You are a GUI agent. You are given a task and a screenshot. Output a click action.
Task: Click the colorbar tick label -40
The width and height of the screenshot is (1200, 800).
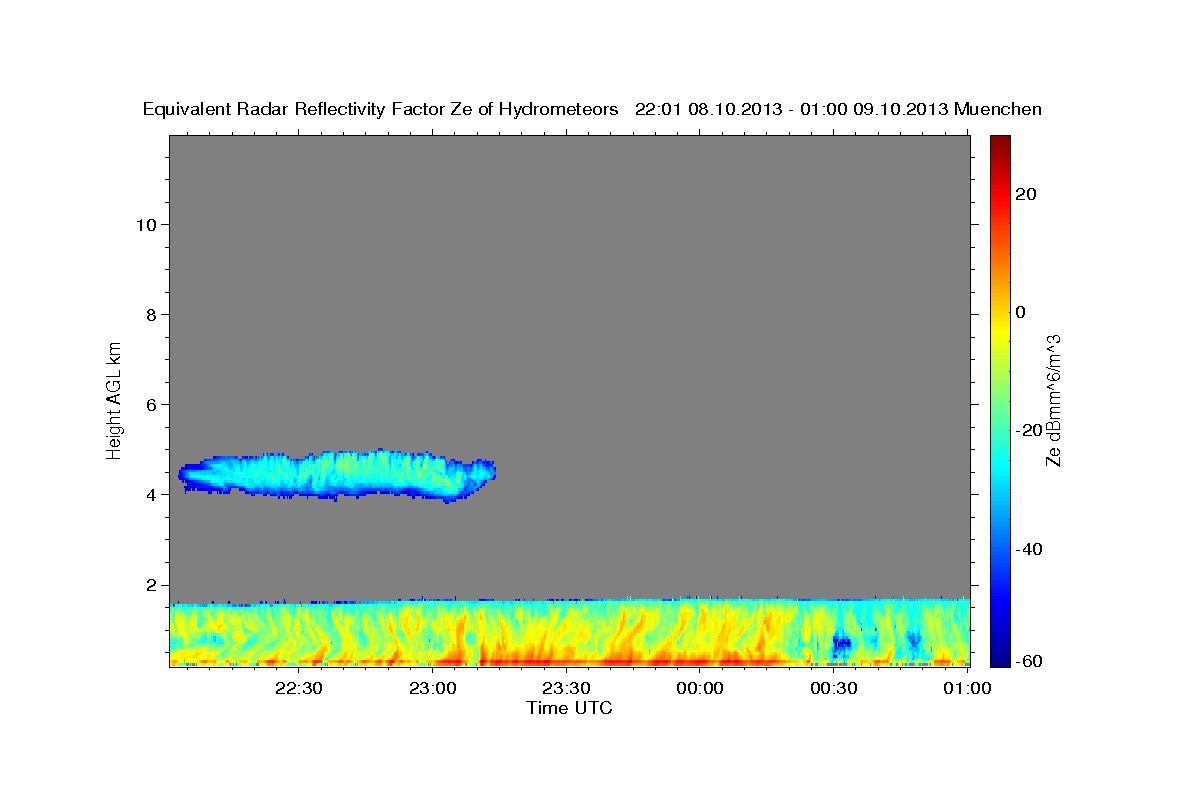coord(1029,548)
